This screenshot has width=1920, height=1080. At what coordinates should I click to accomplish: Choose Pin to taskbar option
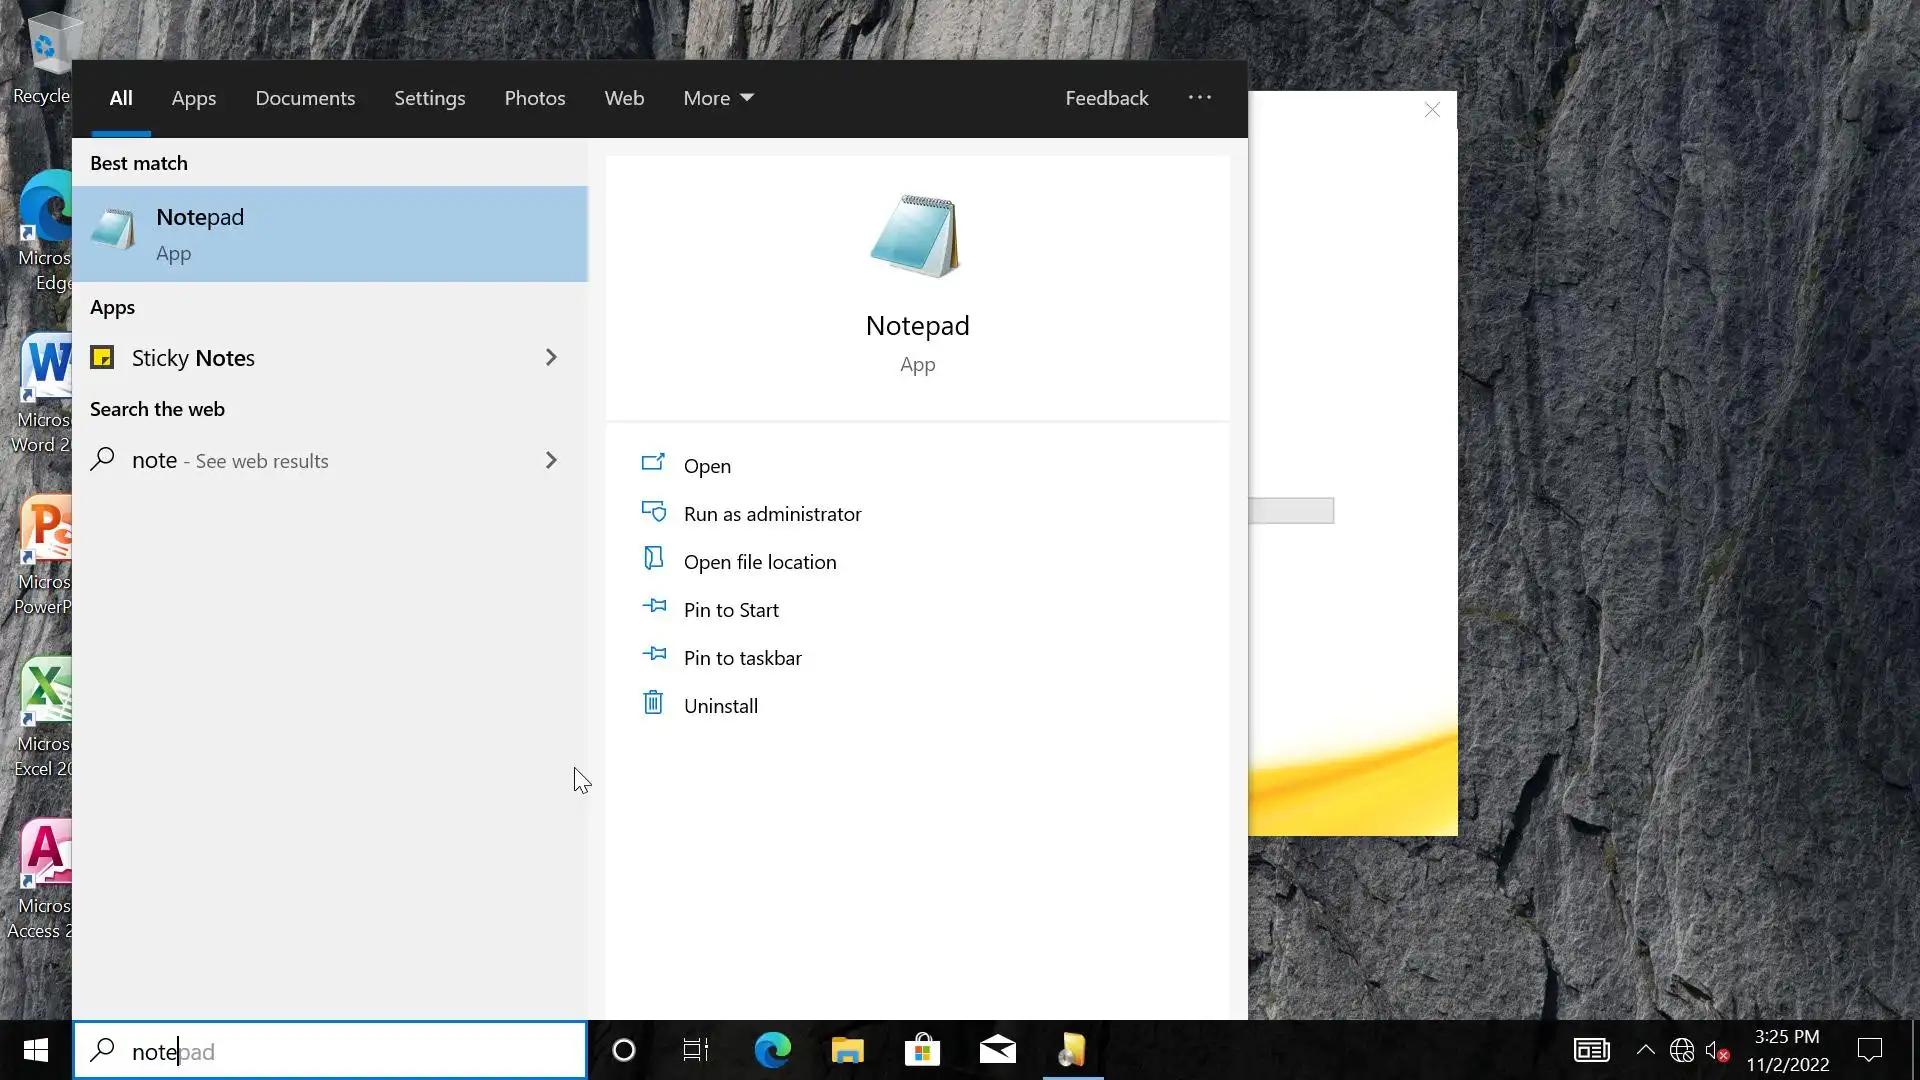pos(742,658)
